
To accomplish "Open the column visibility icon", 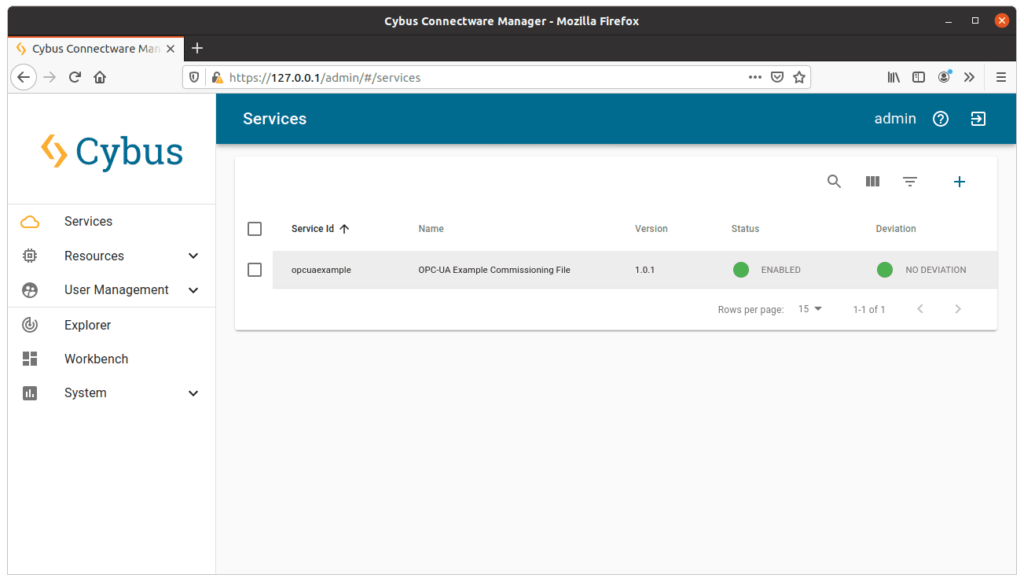I will (x=872, y=182).
